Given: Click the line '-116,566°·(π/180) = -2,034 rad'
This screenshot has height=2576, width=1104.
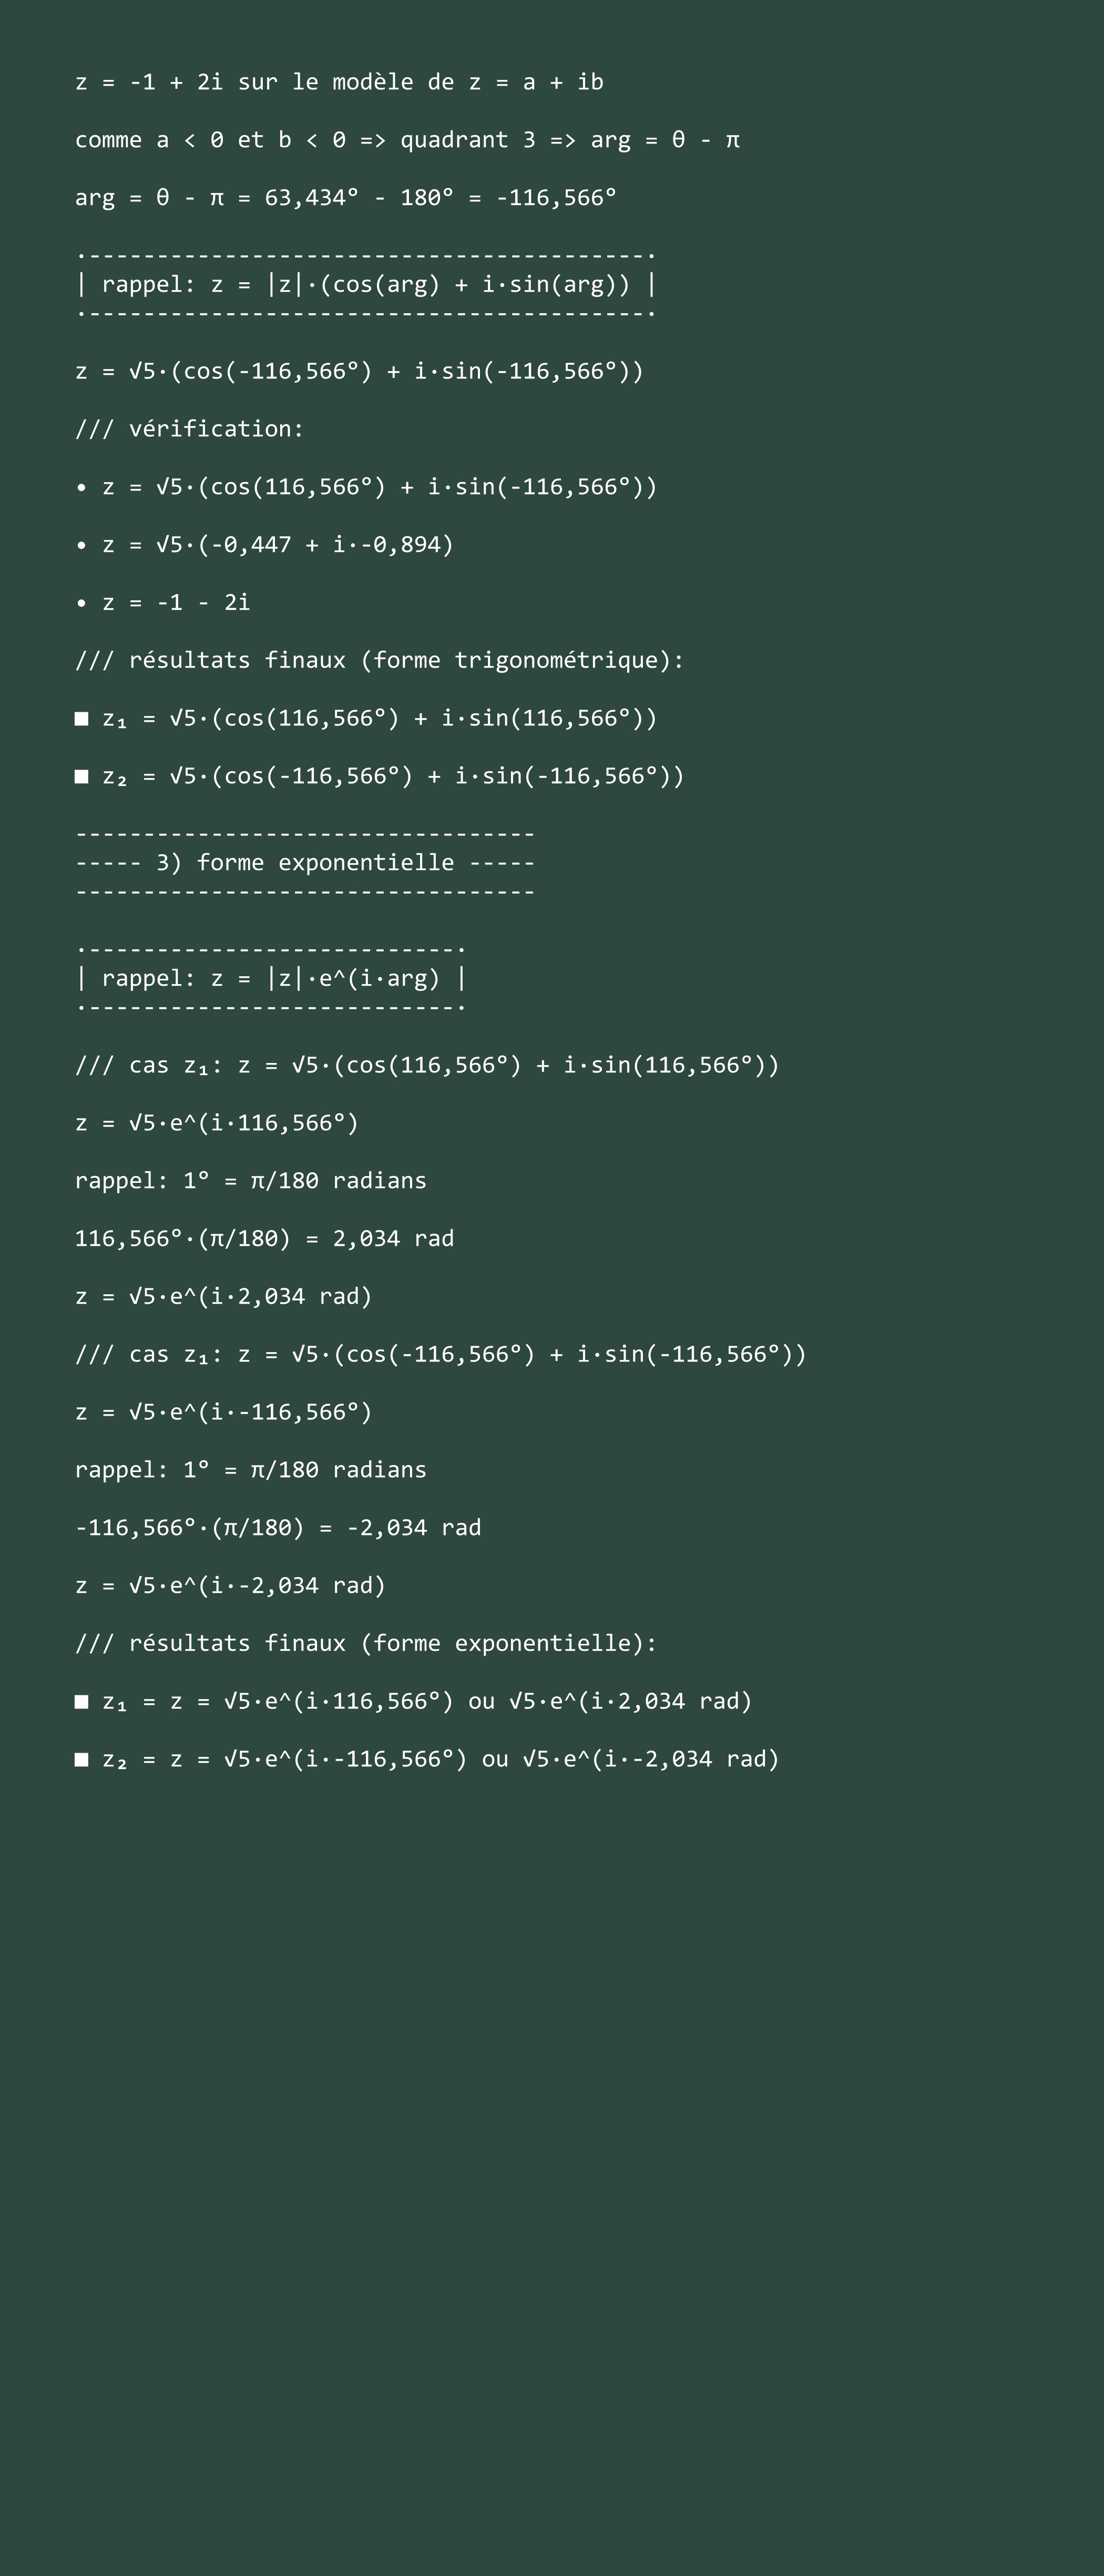Looking at the screenshot, I should 278,1527.
